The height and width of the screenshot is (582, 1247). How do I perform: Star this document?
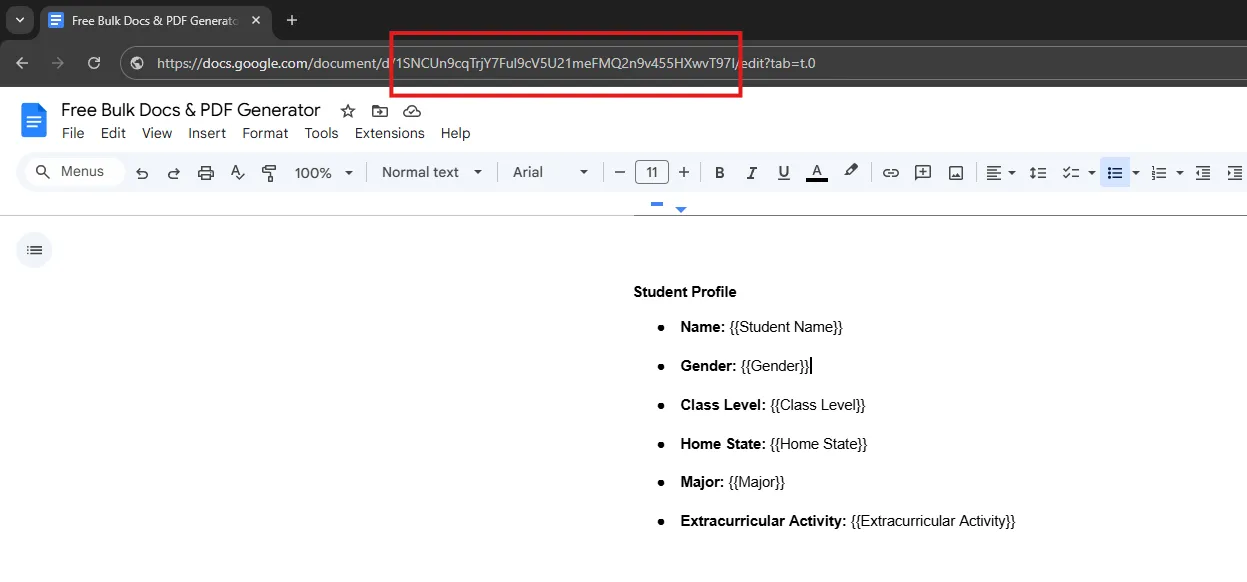coord(348,111)
